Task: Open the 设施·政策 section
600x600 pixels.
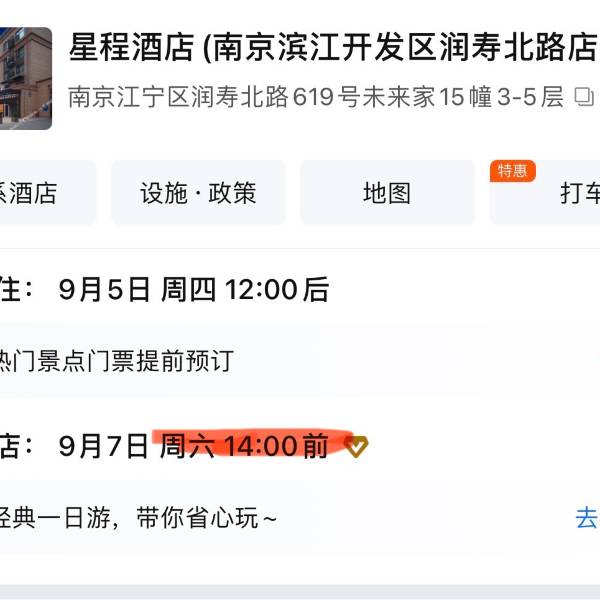Action: point(198,193)
